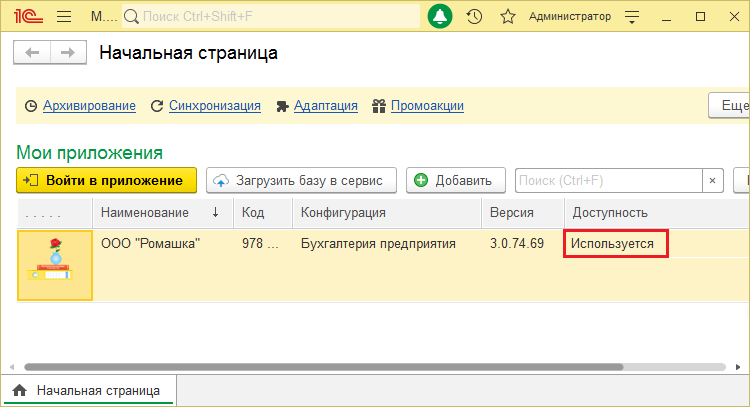Image resolution: width=750 pixels, height=407 pixels.
Task: Click the scrollbar right arrow
Action: tap(738, 367)
